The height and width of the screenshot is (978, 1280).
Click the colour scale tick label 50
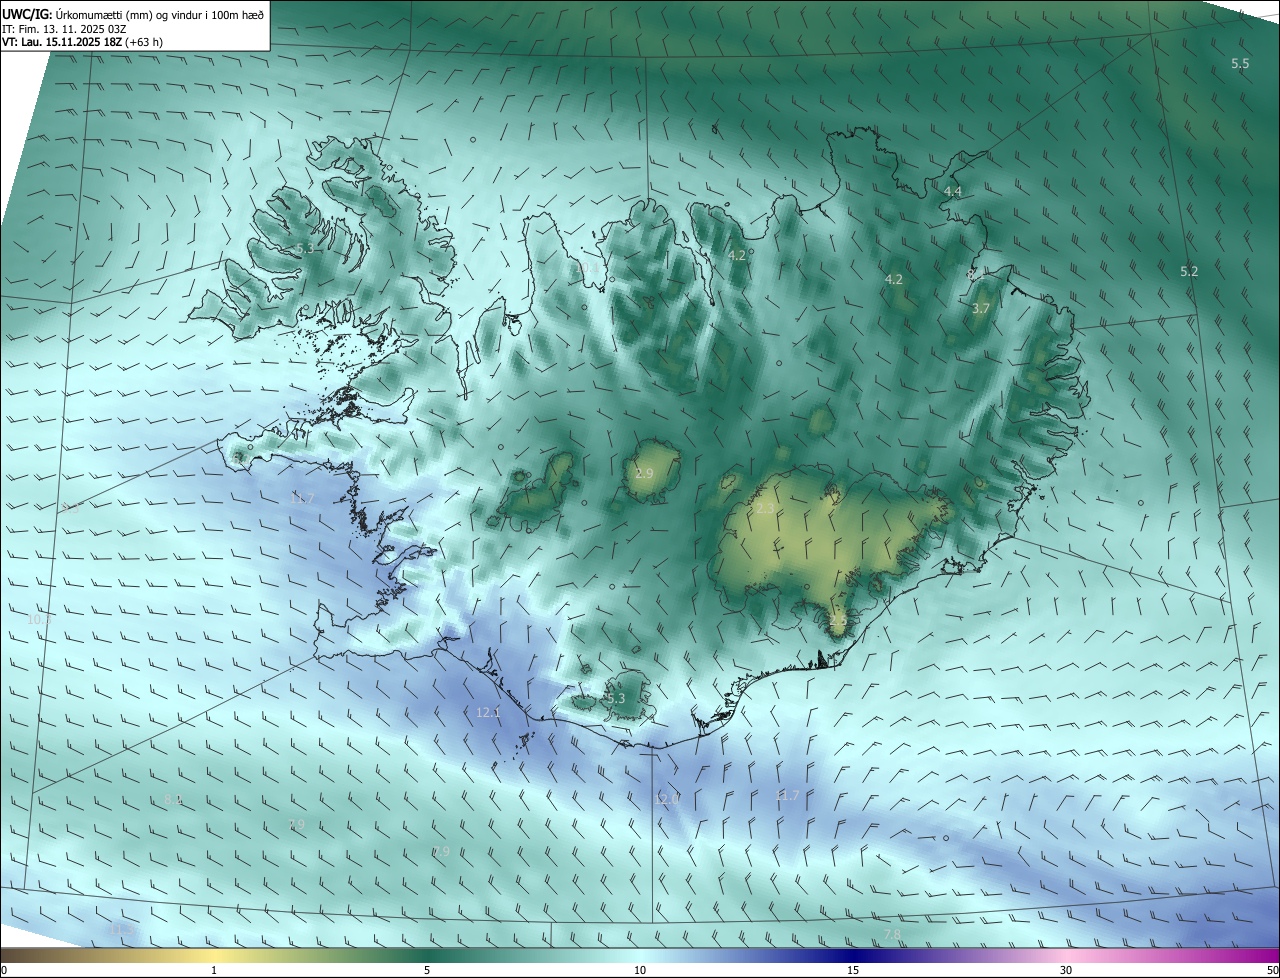coord(1271,970)
